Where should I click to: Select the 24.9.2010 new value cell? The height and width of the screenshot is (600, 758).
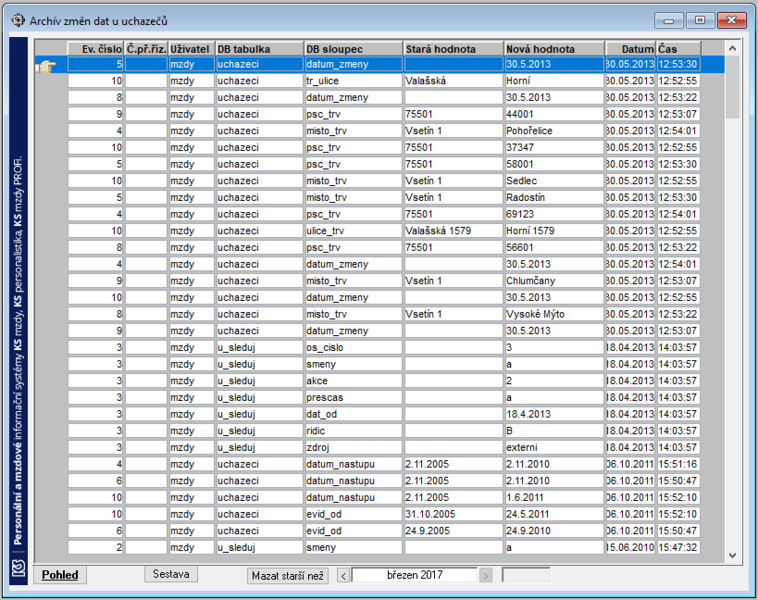coord(554,531)
